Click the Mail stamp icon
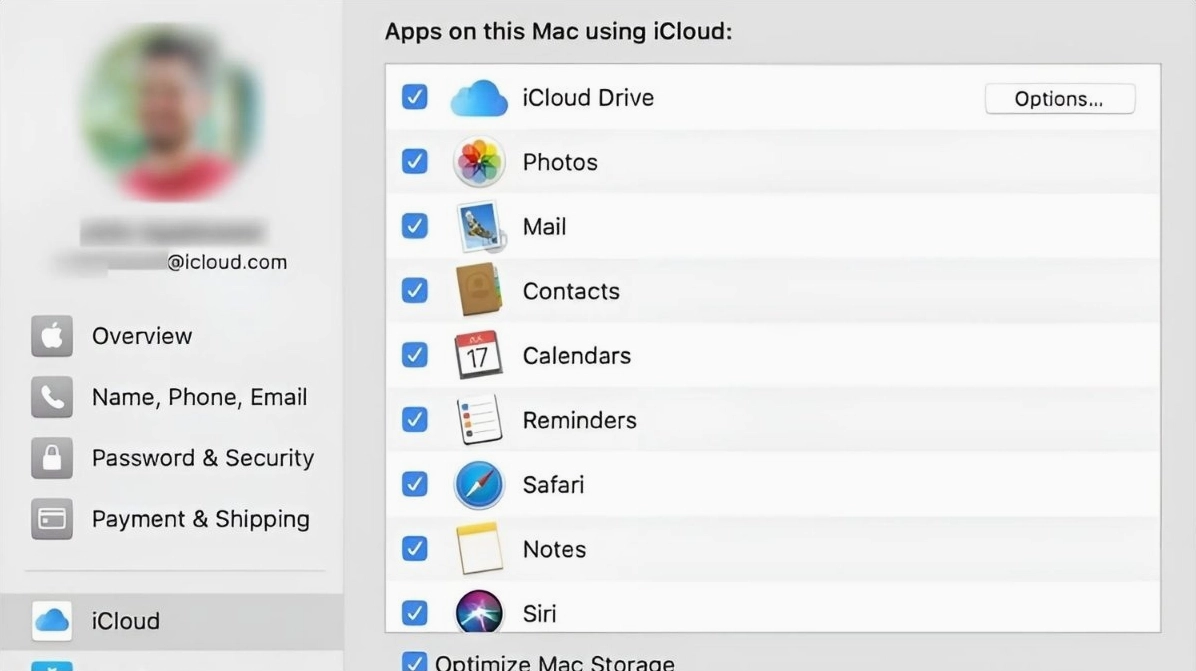Screen dimensions: 1196x671 480,227
